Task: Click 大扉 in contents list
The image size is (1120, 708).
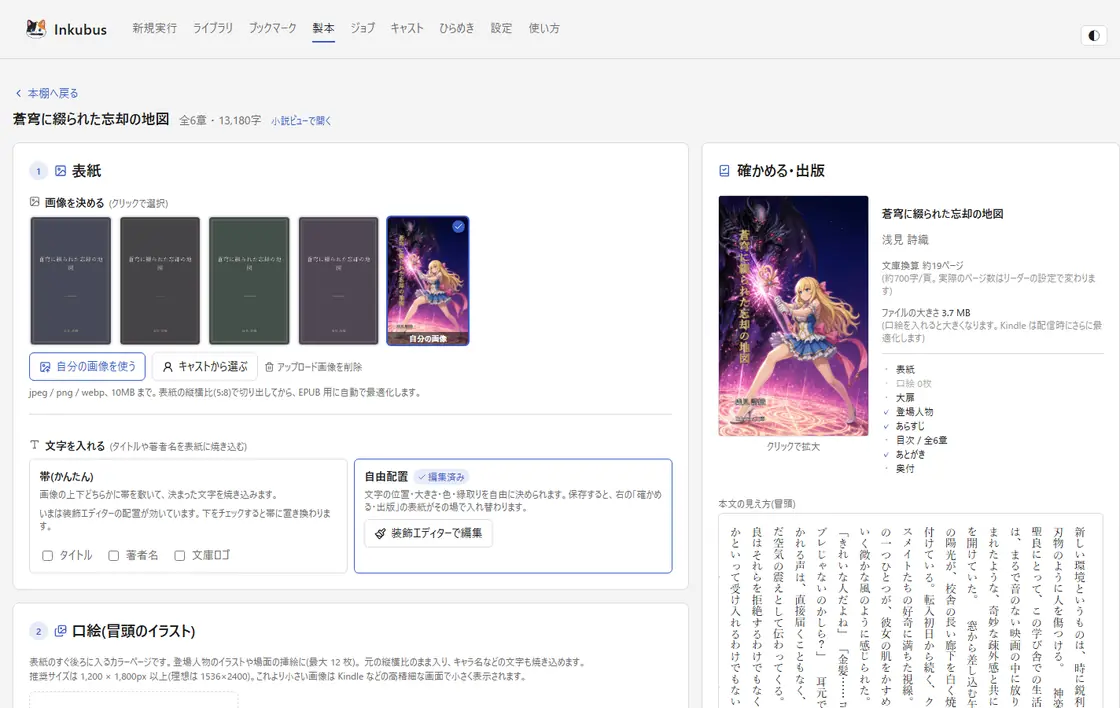Action: tap(905, 397)
